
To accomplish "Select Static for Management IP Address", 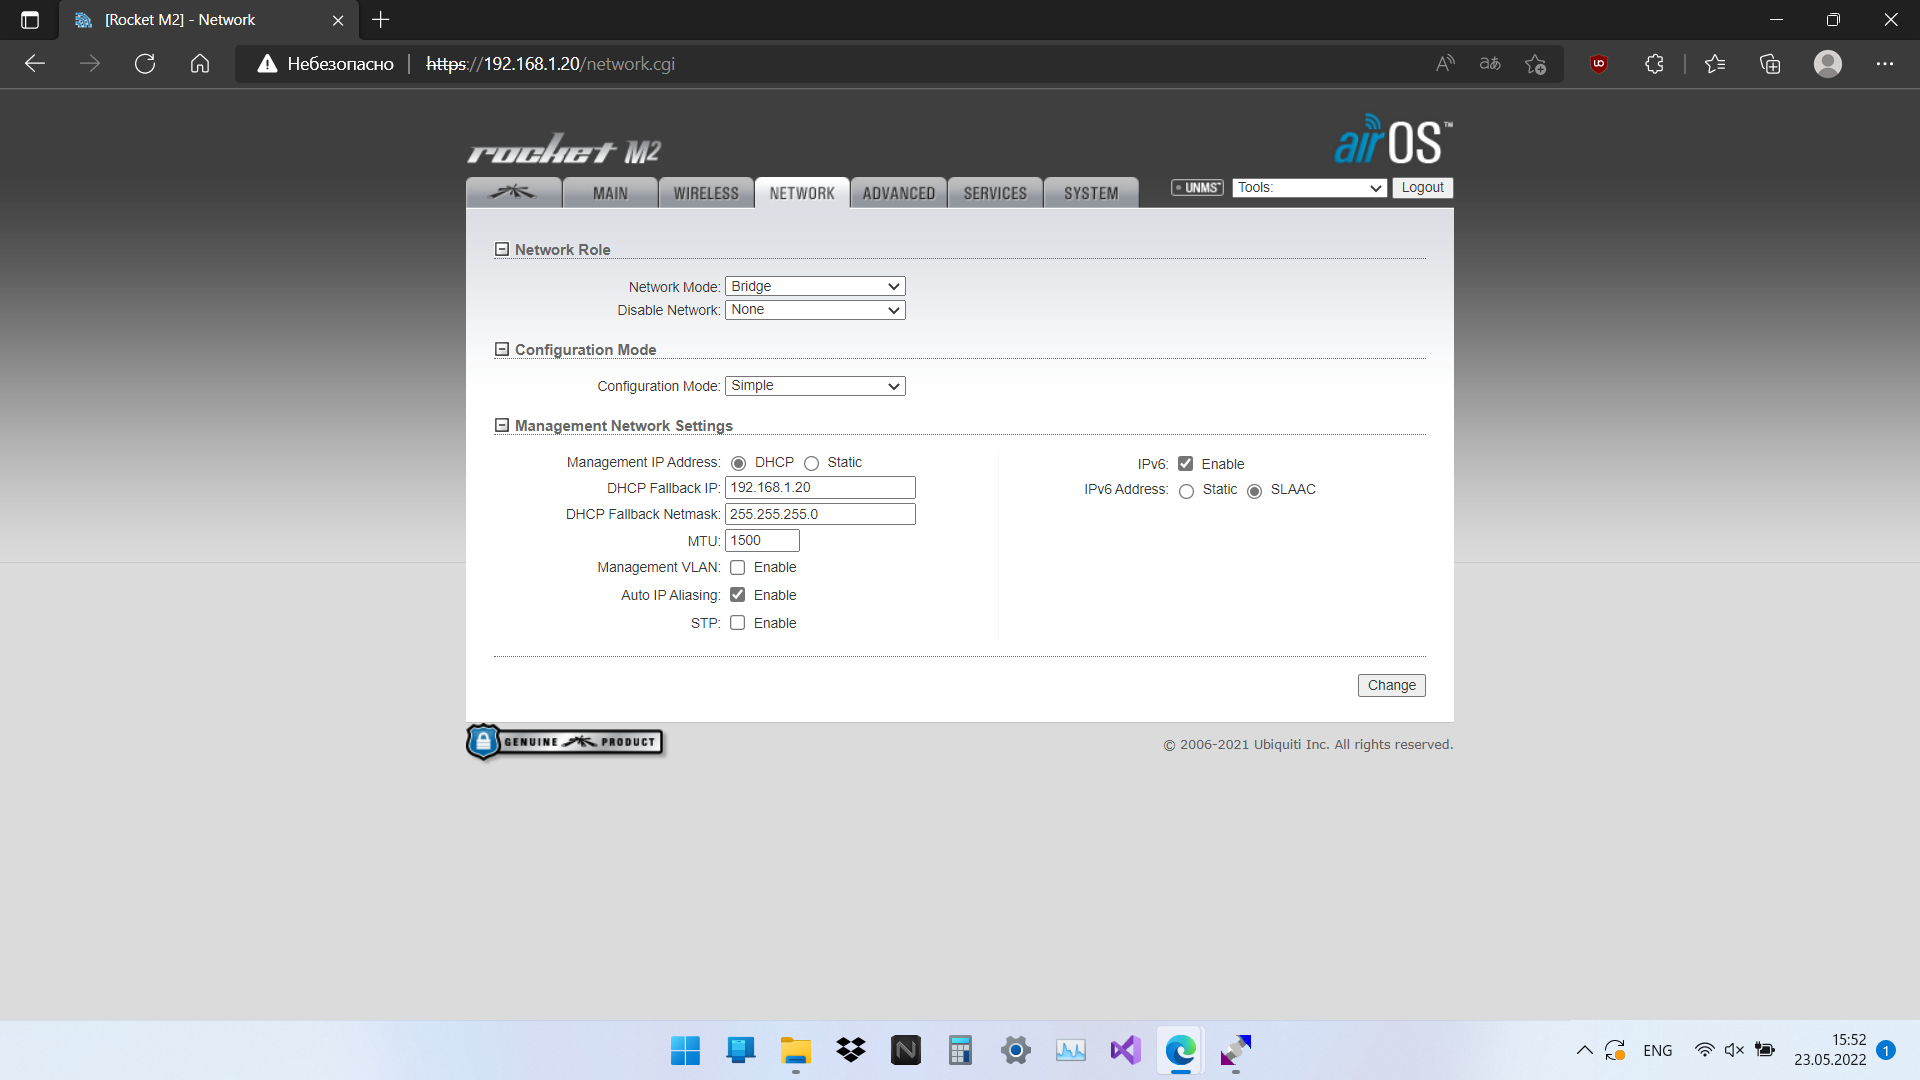I will click(x=811, y=463).
